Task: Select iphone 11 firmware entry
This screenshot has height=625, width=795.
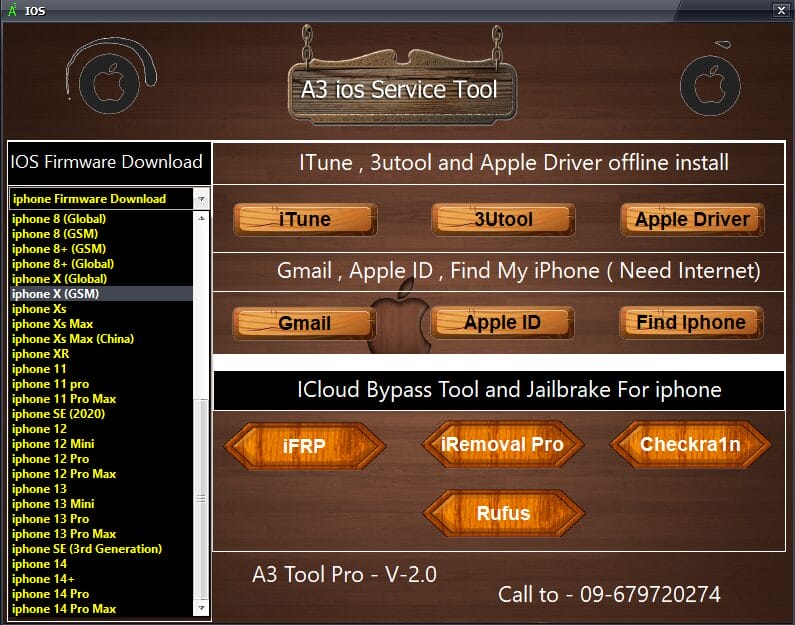Action: [x=101, y=369]
